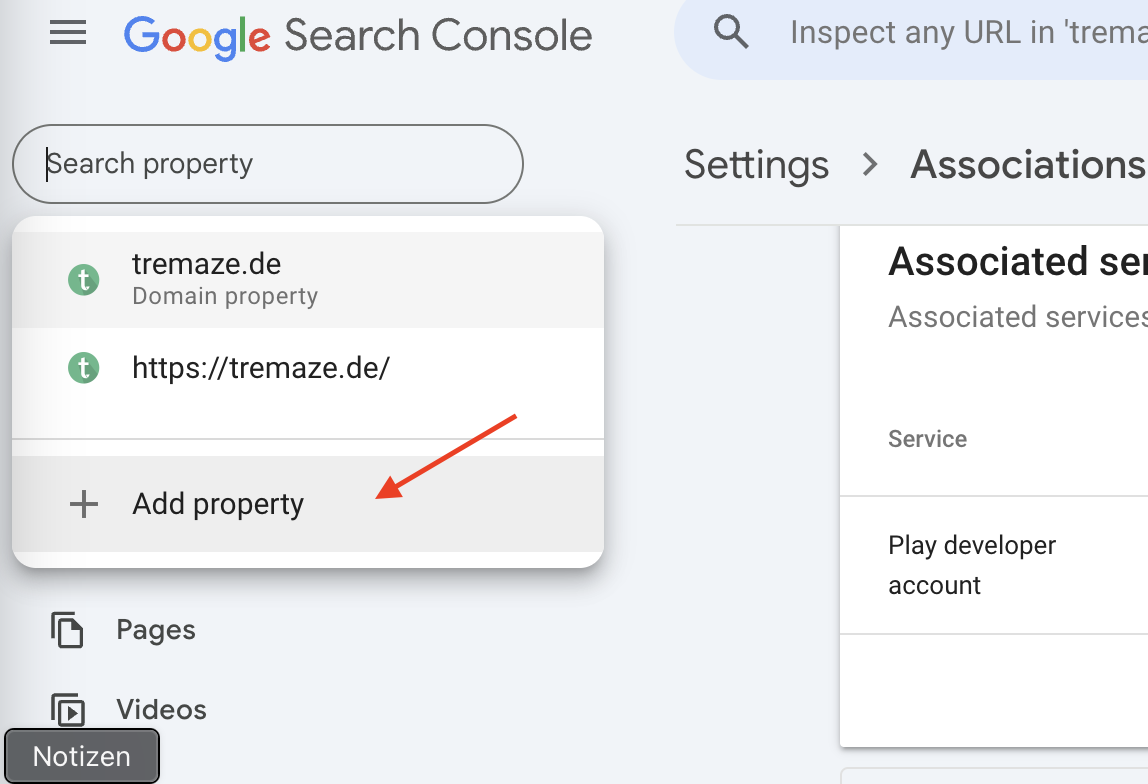The height and width of the screenshot is (784, 1148).
Task: Choose Add property from the dropdown
Action: [218, 504]
